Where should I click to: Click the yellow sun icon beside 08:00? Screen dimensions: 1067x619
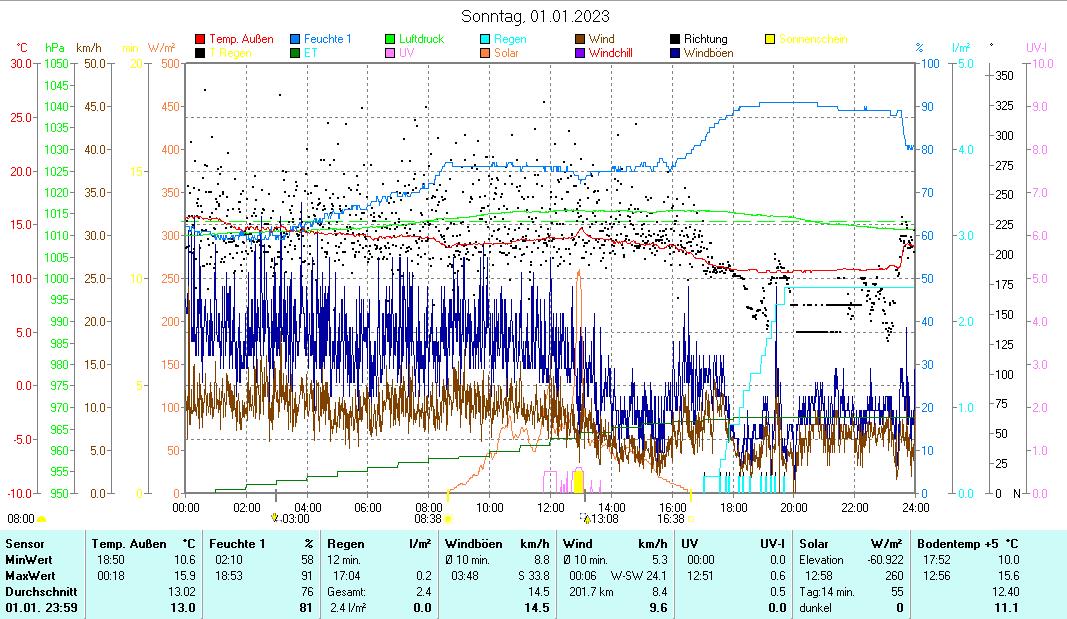point(42,519)
